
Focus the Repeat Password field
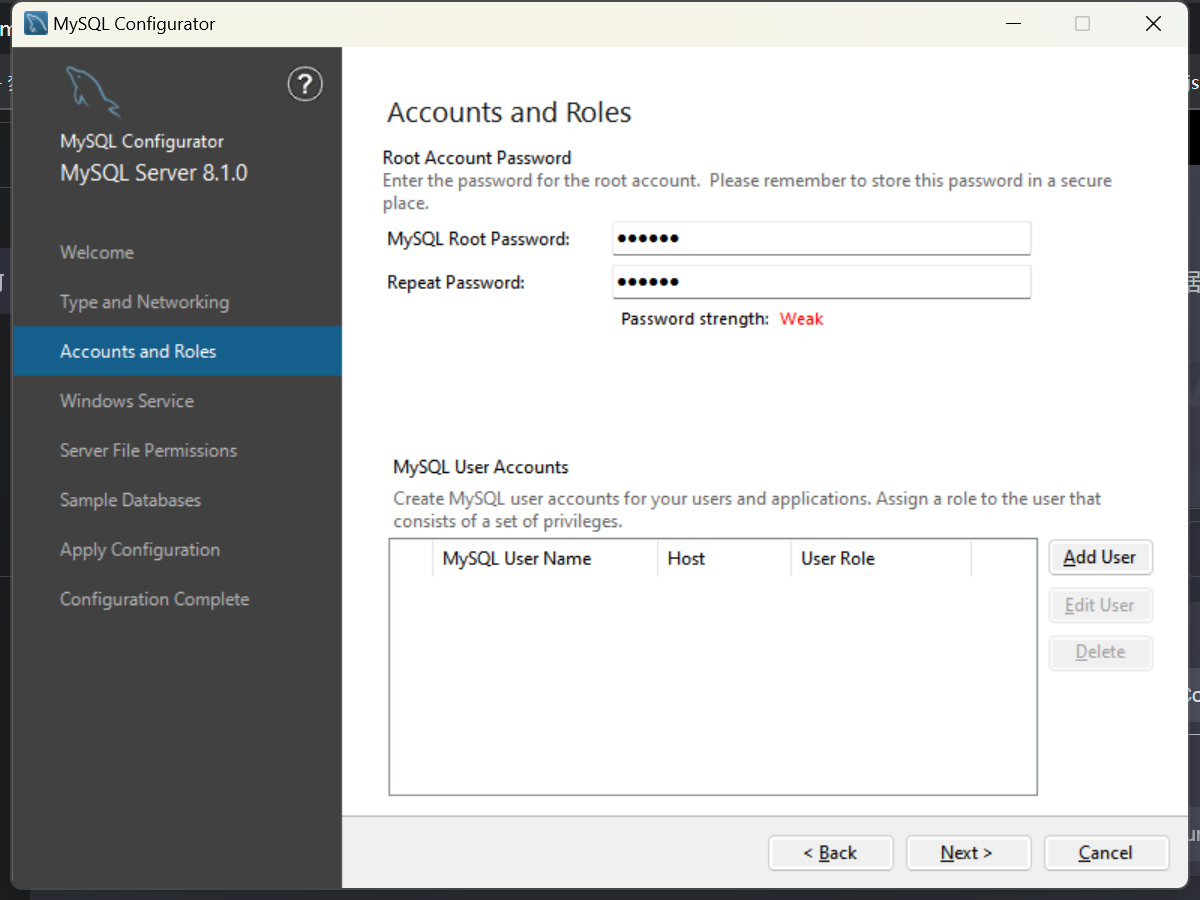tap(821, 282)
